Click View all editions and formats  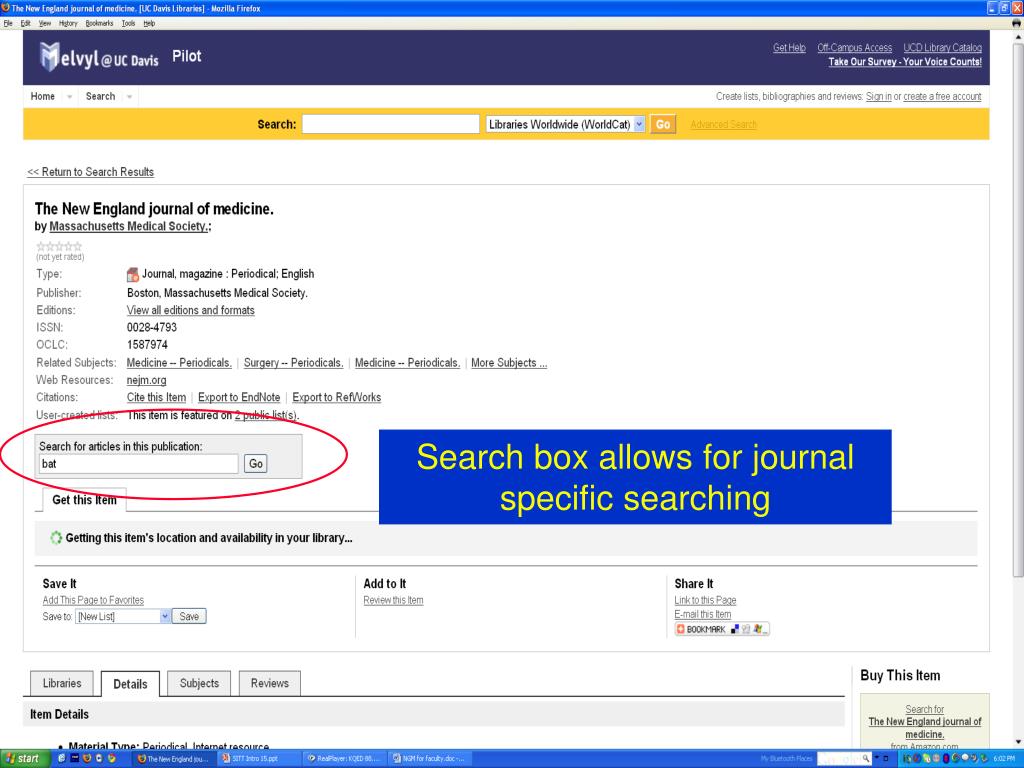click(191, 310)
